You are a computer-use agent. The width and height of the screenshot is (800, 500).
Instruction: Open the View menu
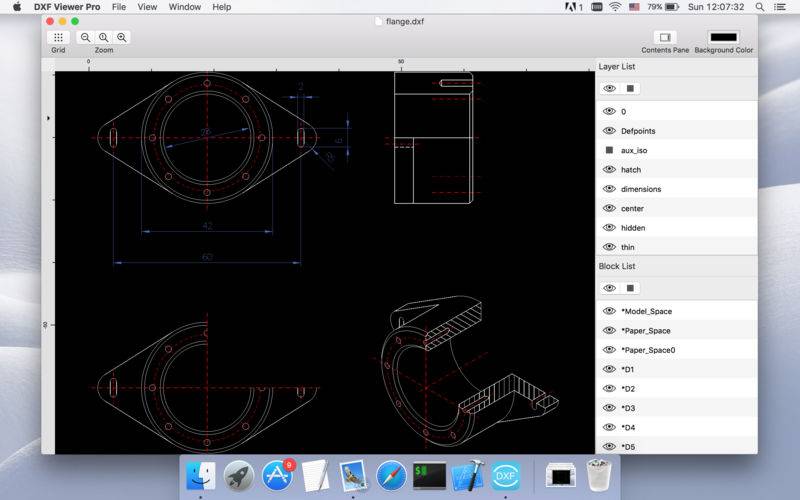(x=147, y=7)
